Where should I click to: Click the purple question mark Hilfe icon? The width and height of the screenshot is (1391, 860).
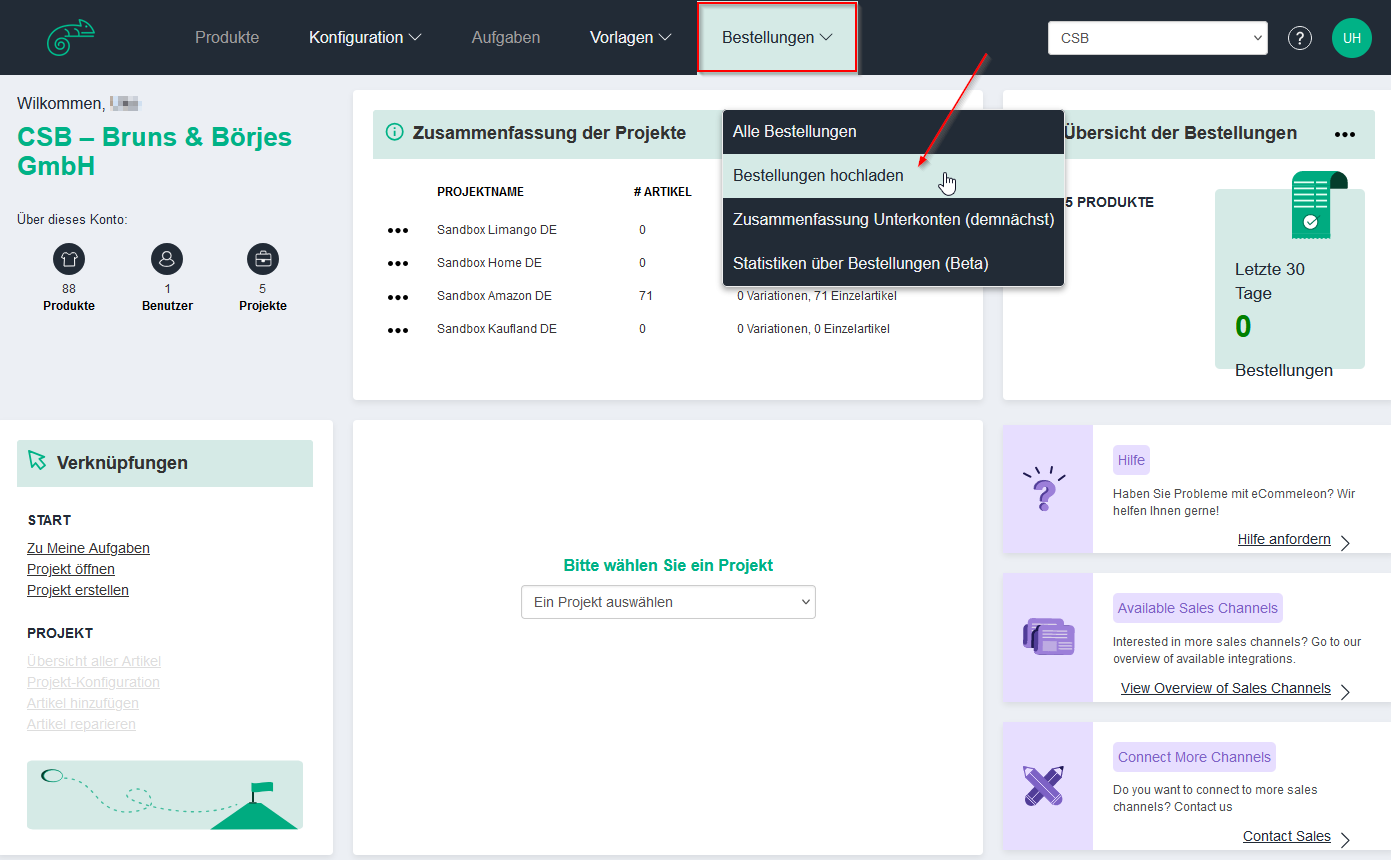click(1044, 488)
